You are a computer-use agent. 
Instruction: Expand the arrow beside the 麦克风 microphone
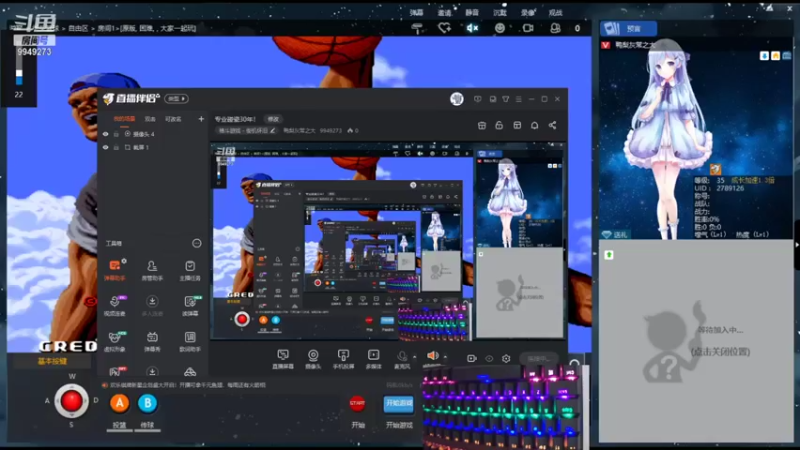[x=414, y=357]
